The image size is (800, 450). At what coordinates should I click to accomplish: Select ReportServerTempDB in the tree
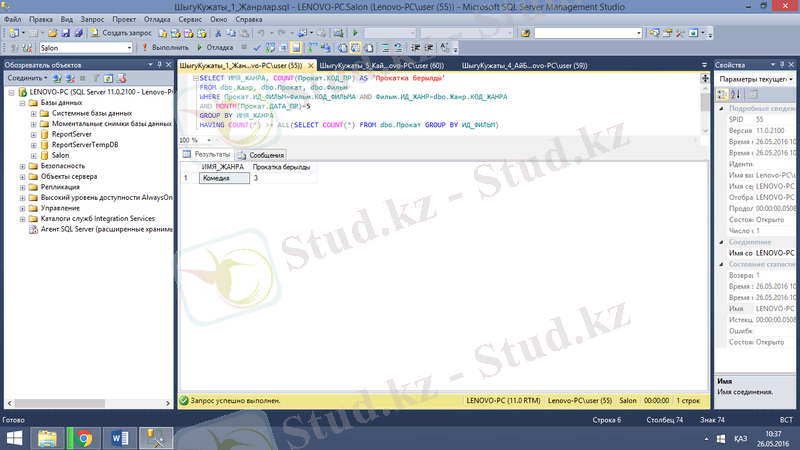pos(85,145)
